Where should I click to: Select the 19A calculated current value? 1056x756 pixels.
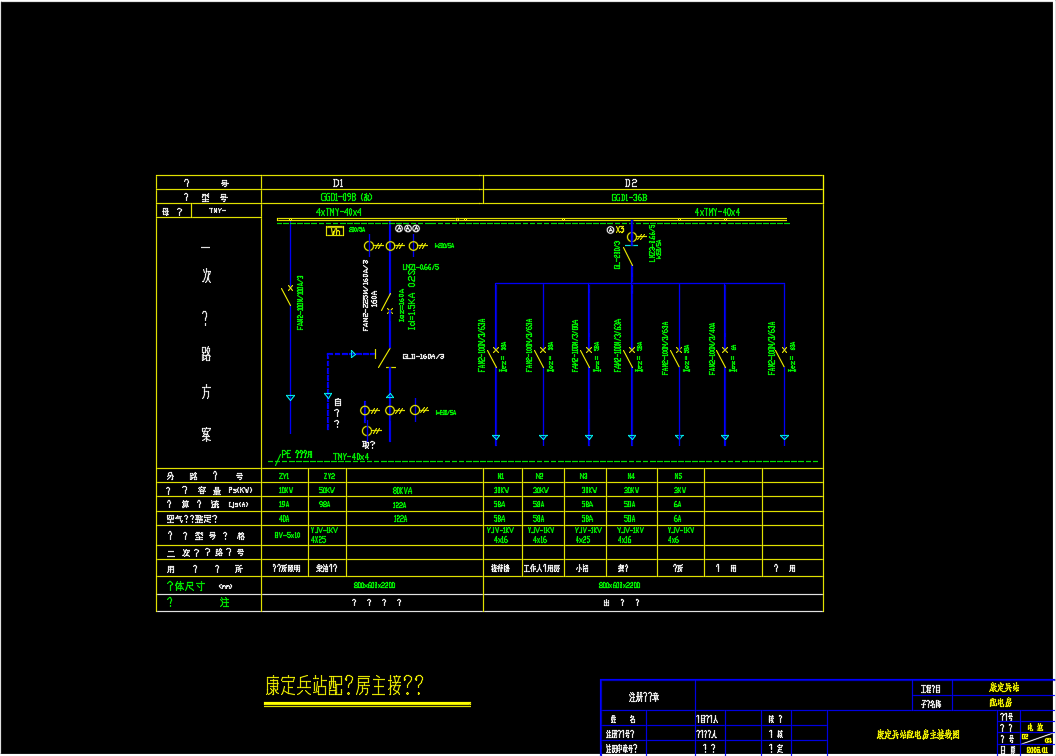[284, 504]
